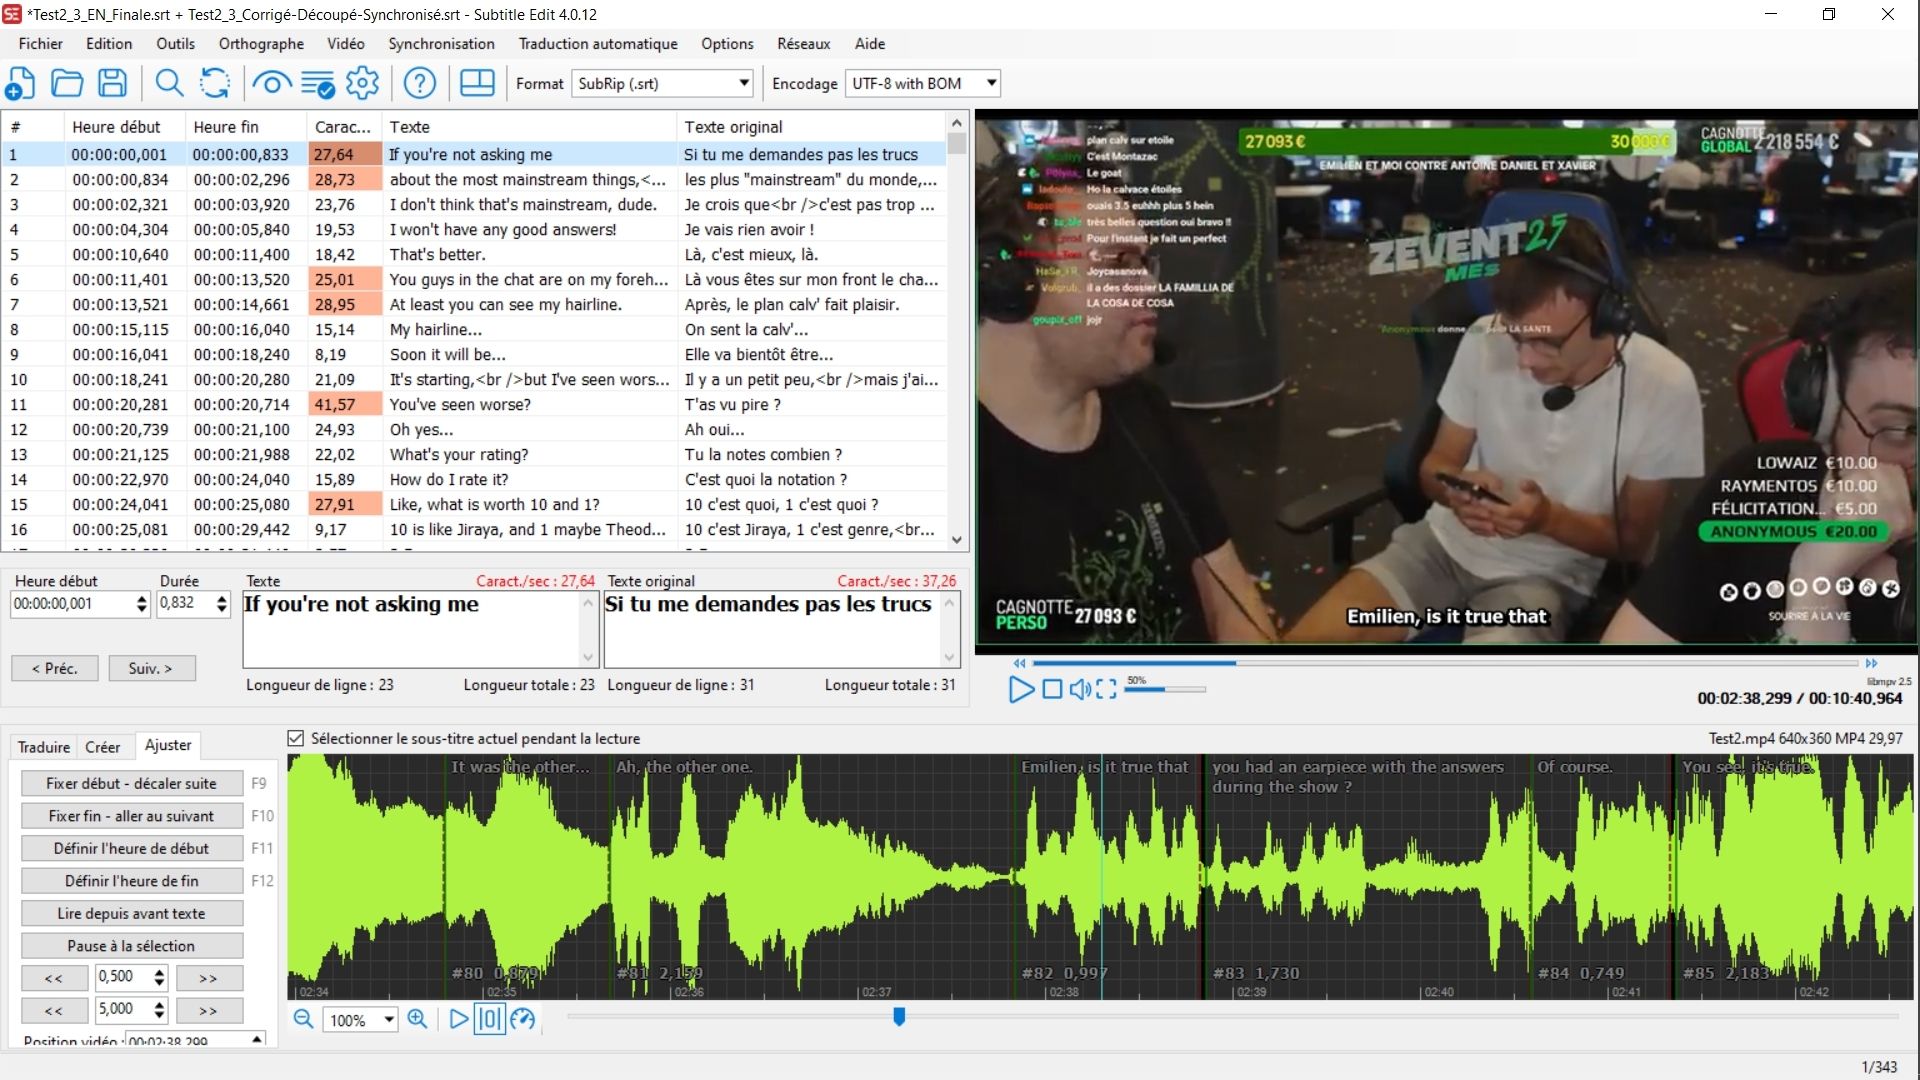Click the Open file folder icon
The height and width of the screenshot is (1080, 1920).
point(67,84)
